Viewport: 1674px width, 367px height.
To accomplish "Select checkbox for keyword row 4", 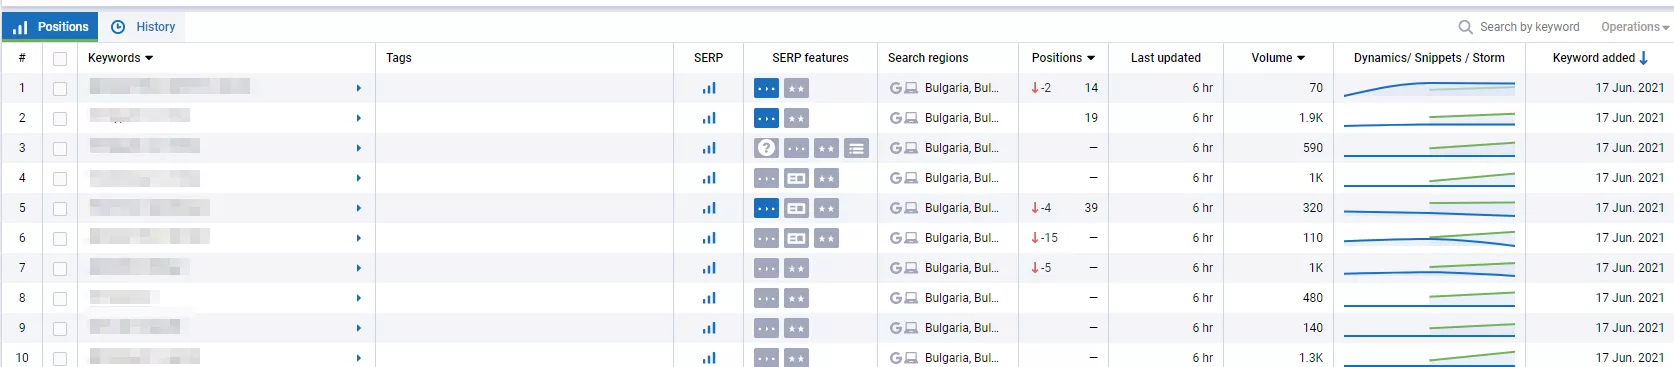I will [60, 179].
